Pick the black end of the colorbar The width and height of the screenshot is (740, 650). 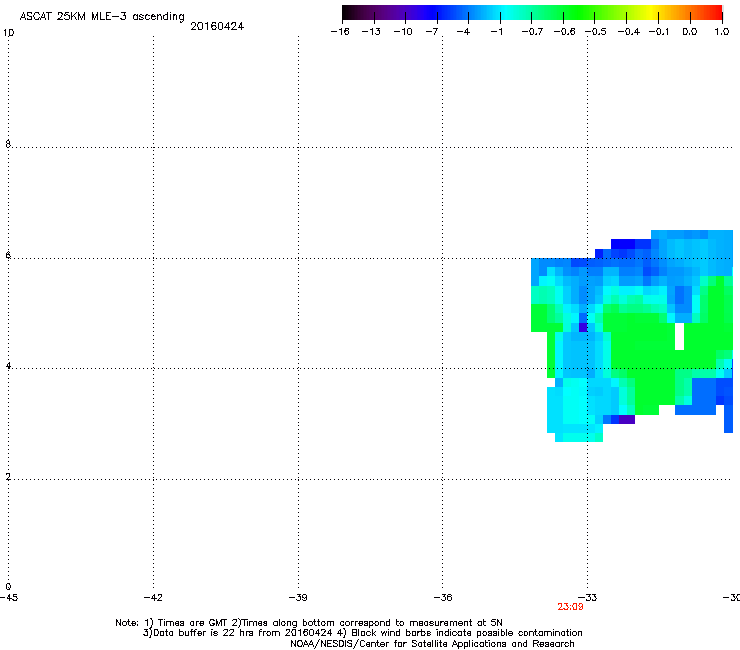pyautogui.click(x=348, y=12)
